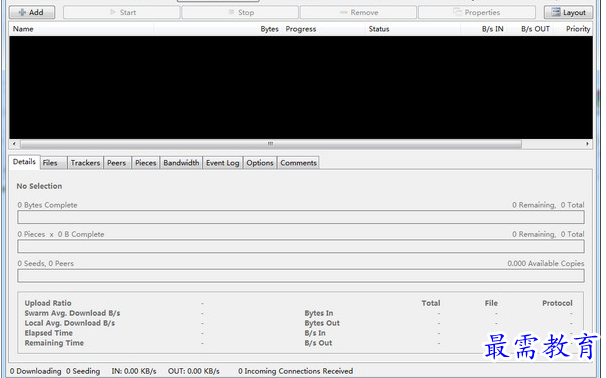The width and height of the screenshot is (606, 378).
Task: Click the 'Remaining Time' label
Action: coord(54,343)
